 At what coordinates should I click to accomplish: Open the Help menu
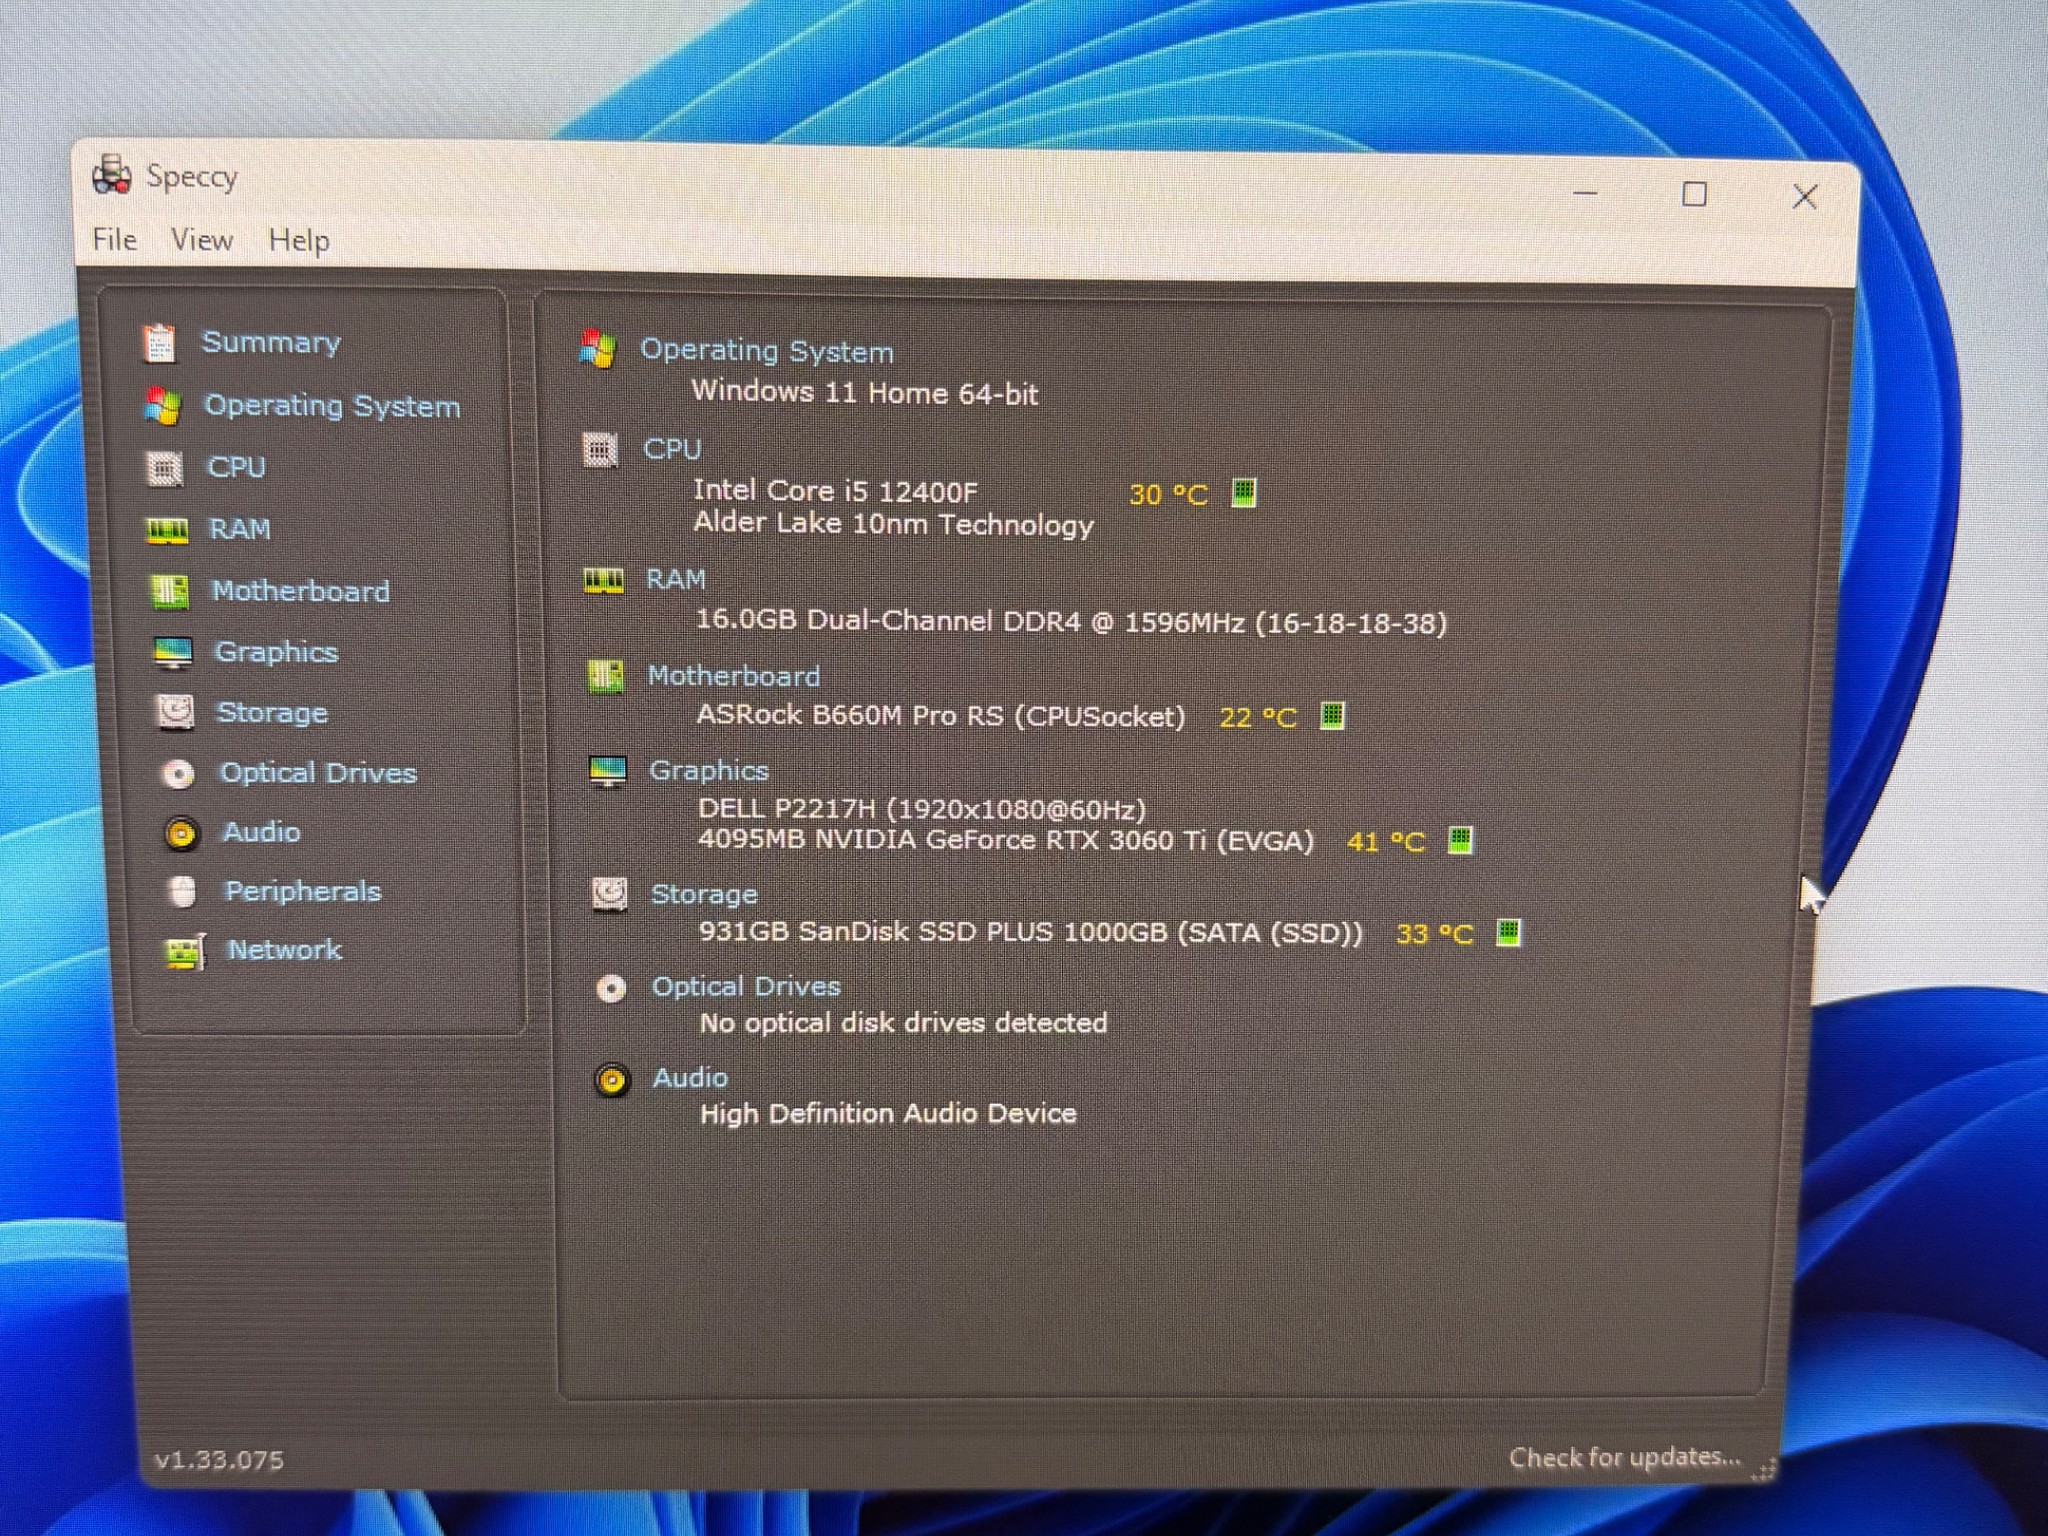point(298,241)
